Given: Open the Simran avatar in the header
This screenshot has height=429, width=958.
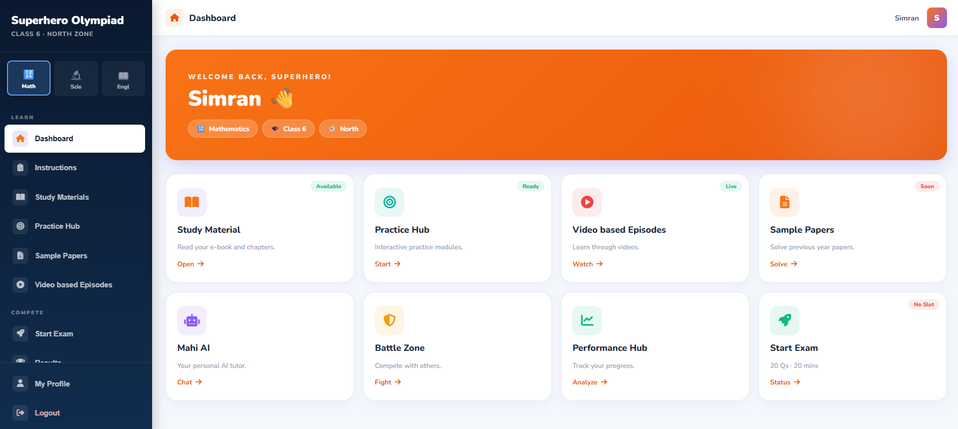Looking at the screenshot, I should coord(937,18).
